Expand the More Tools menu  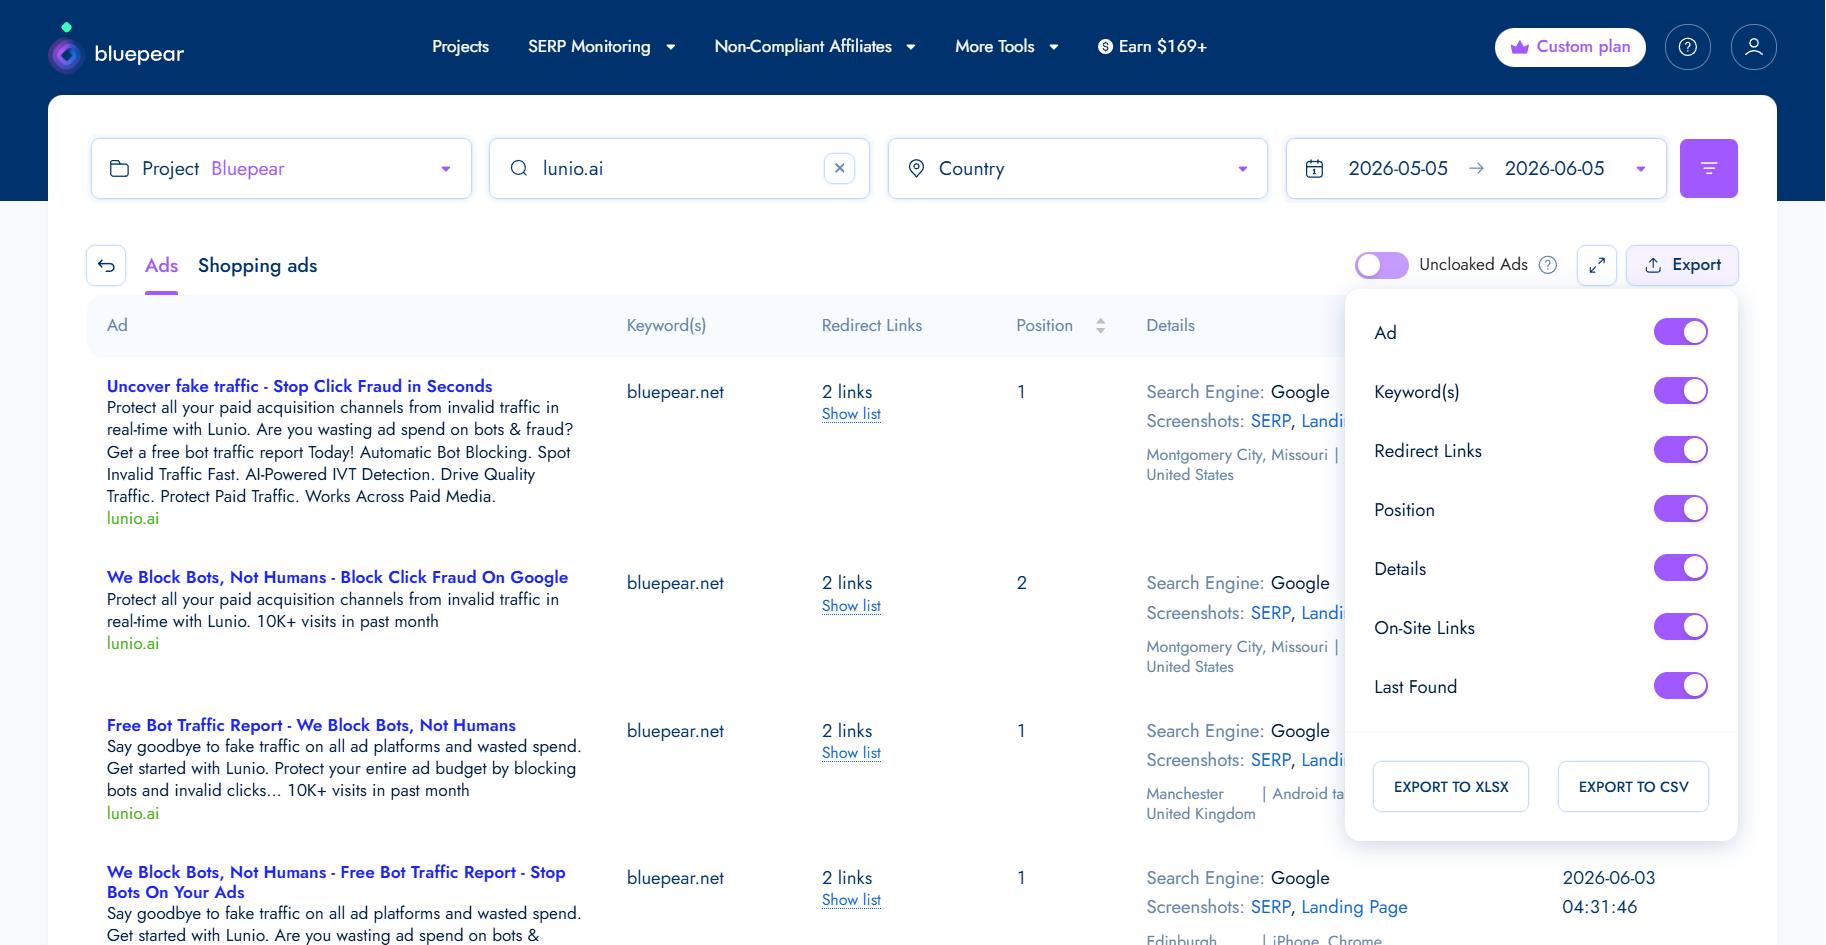(x=1007, y=47)
